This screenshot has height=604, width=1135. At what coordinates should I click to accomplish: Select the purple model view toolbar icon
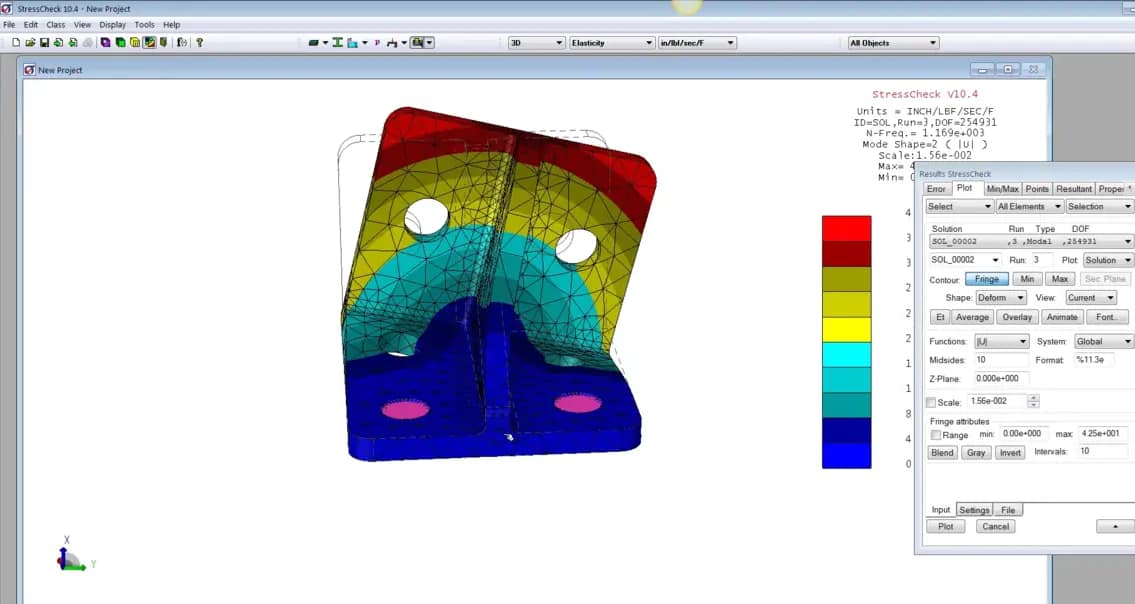coord(105,42)
